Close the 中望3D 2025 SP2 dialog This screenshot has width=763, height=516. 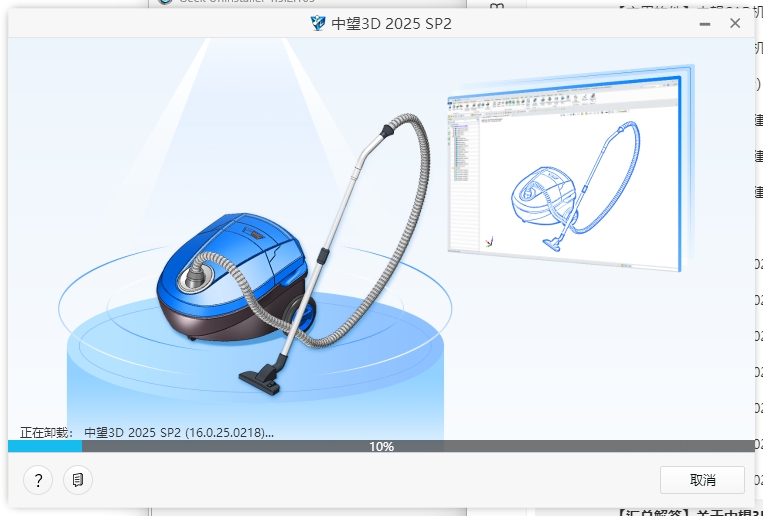coord(735,22)
